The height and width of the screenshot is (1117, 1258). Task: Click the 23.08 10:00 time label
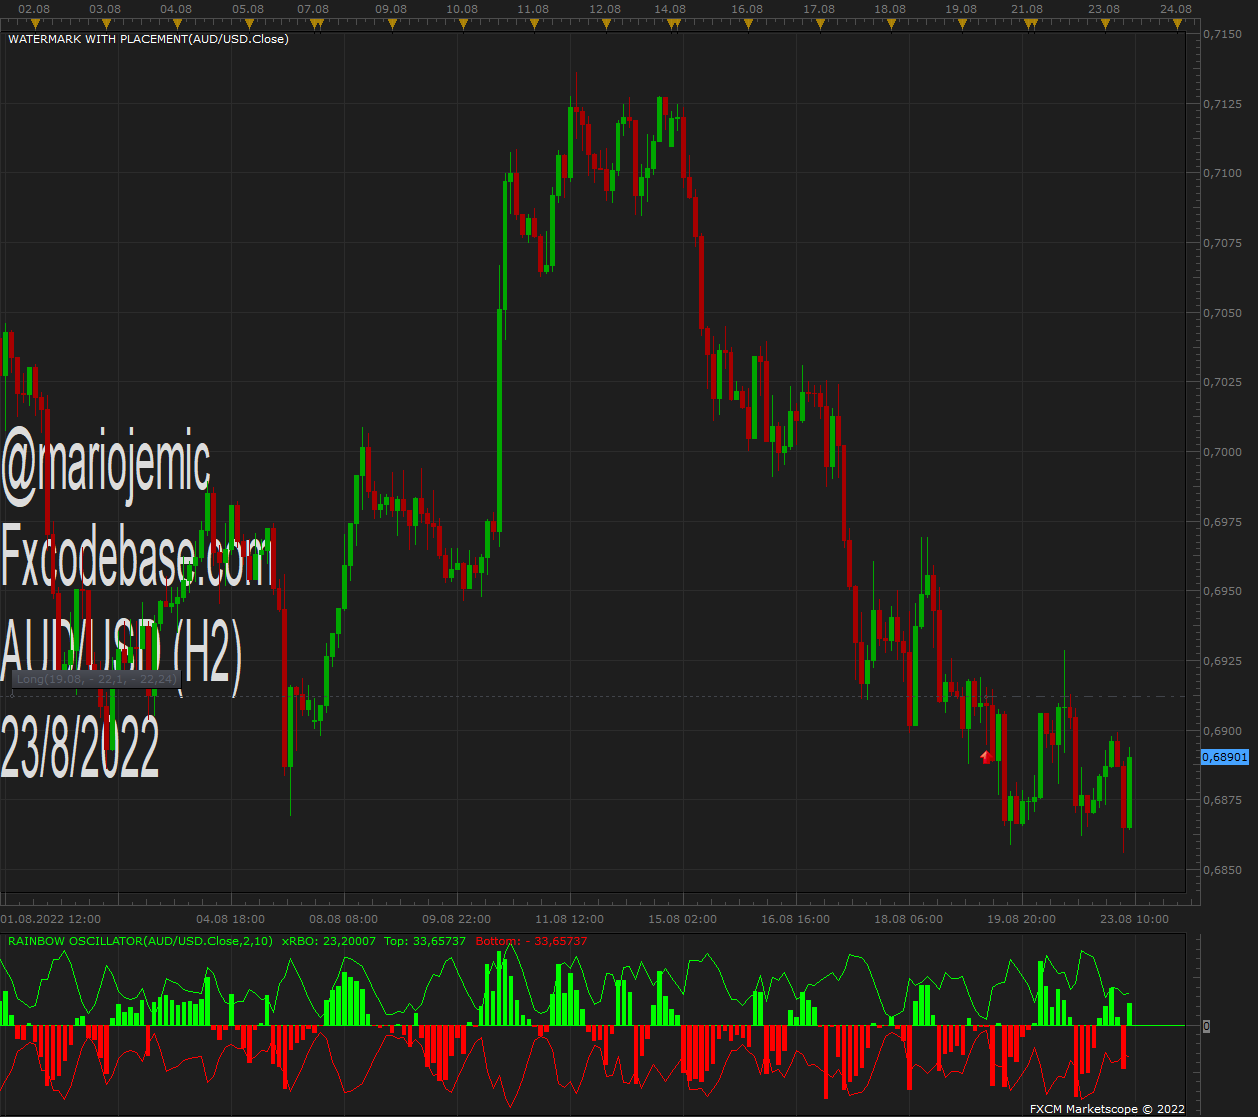pos(1134,918)
